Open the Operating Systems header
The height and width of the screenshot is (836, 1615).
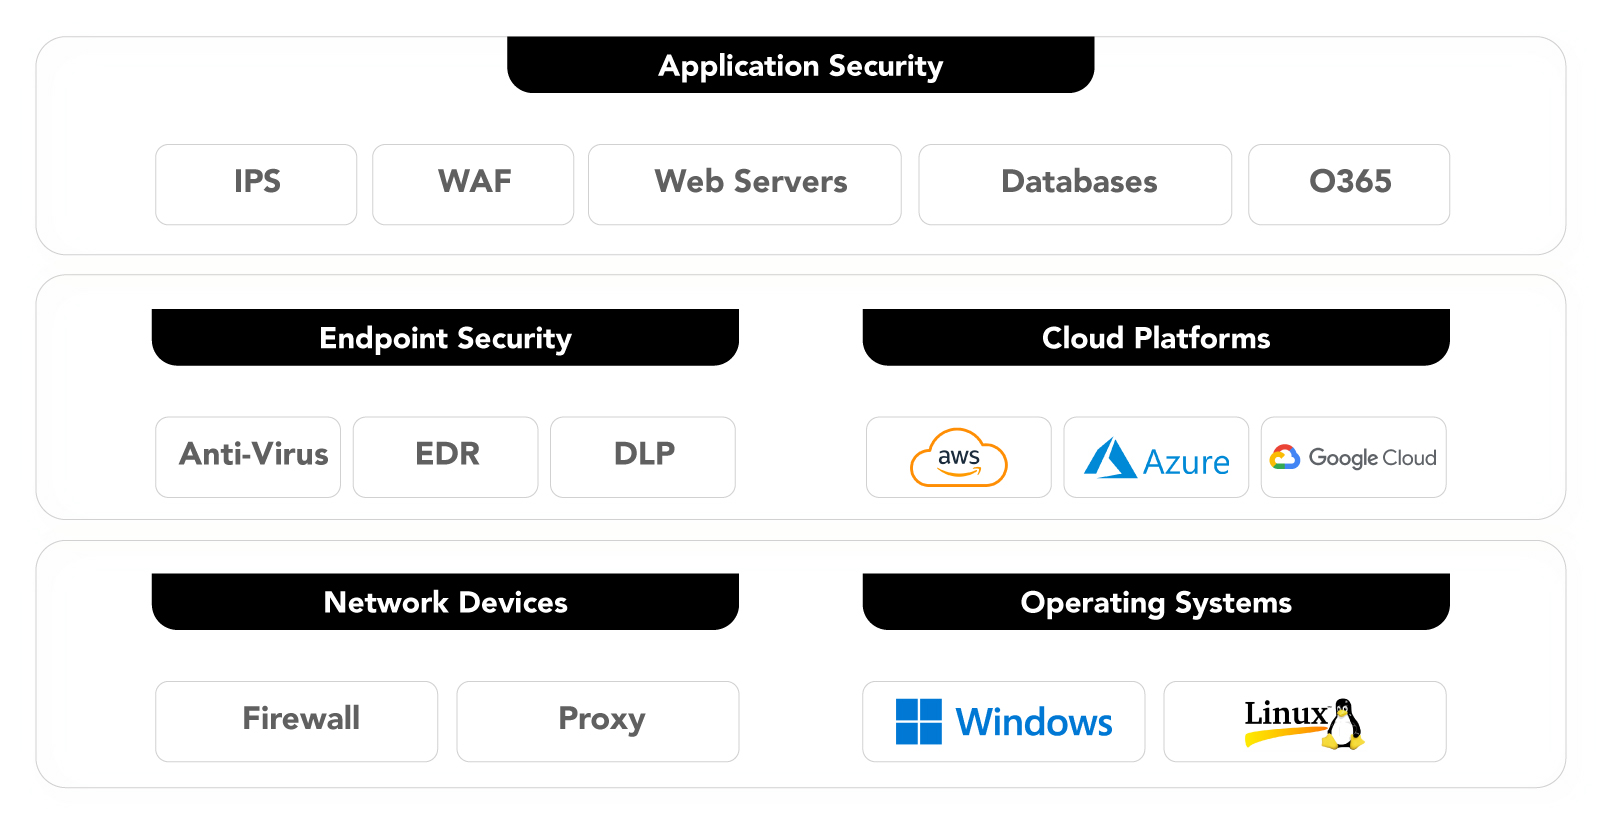(1156, 602)
